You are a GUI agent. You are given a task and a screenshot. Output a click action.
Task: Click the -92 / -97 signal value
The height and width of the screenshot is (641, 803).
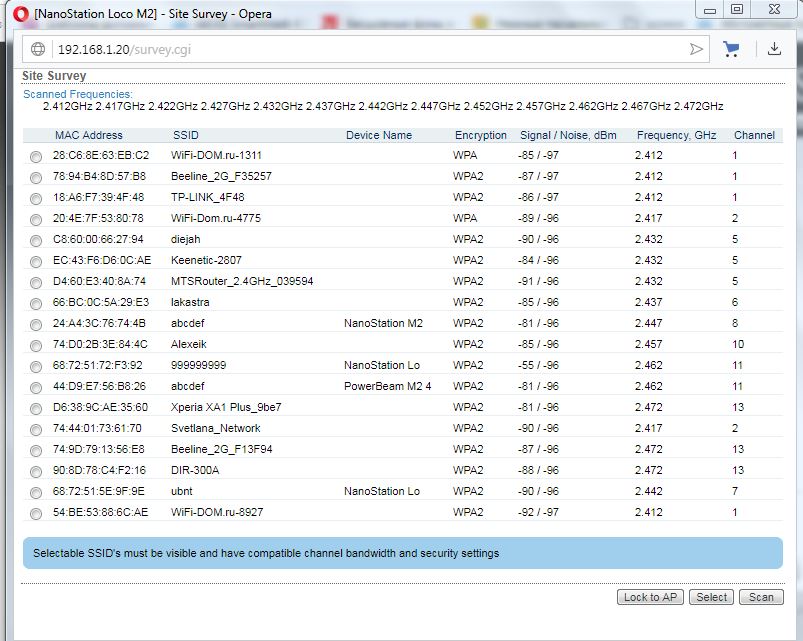click(538, 512)
